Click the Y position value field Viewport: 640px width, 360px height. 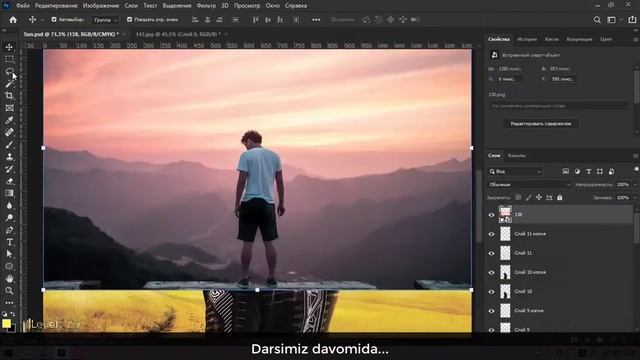point(562,79)
